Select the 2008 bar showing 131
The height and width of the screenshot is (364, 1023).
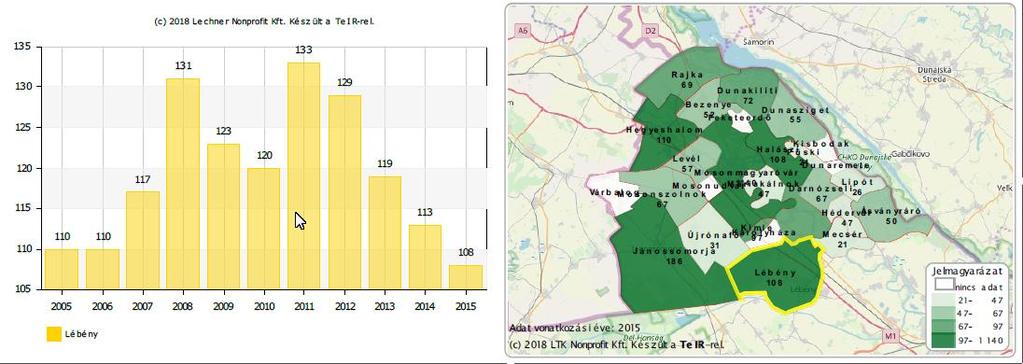[183, 183]
